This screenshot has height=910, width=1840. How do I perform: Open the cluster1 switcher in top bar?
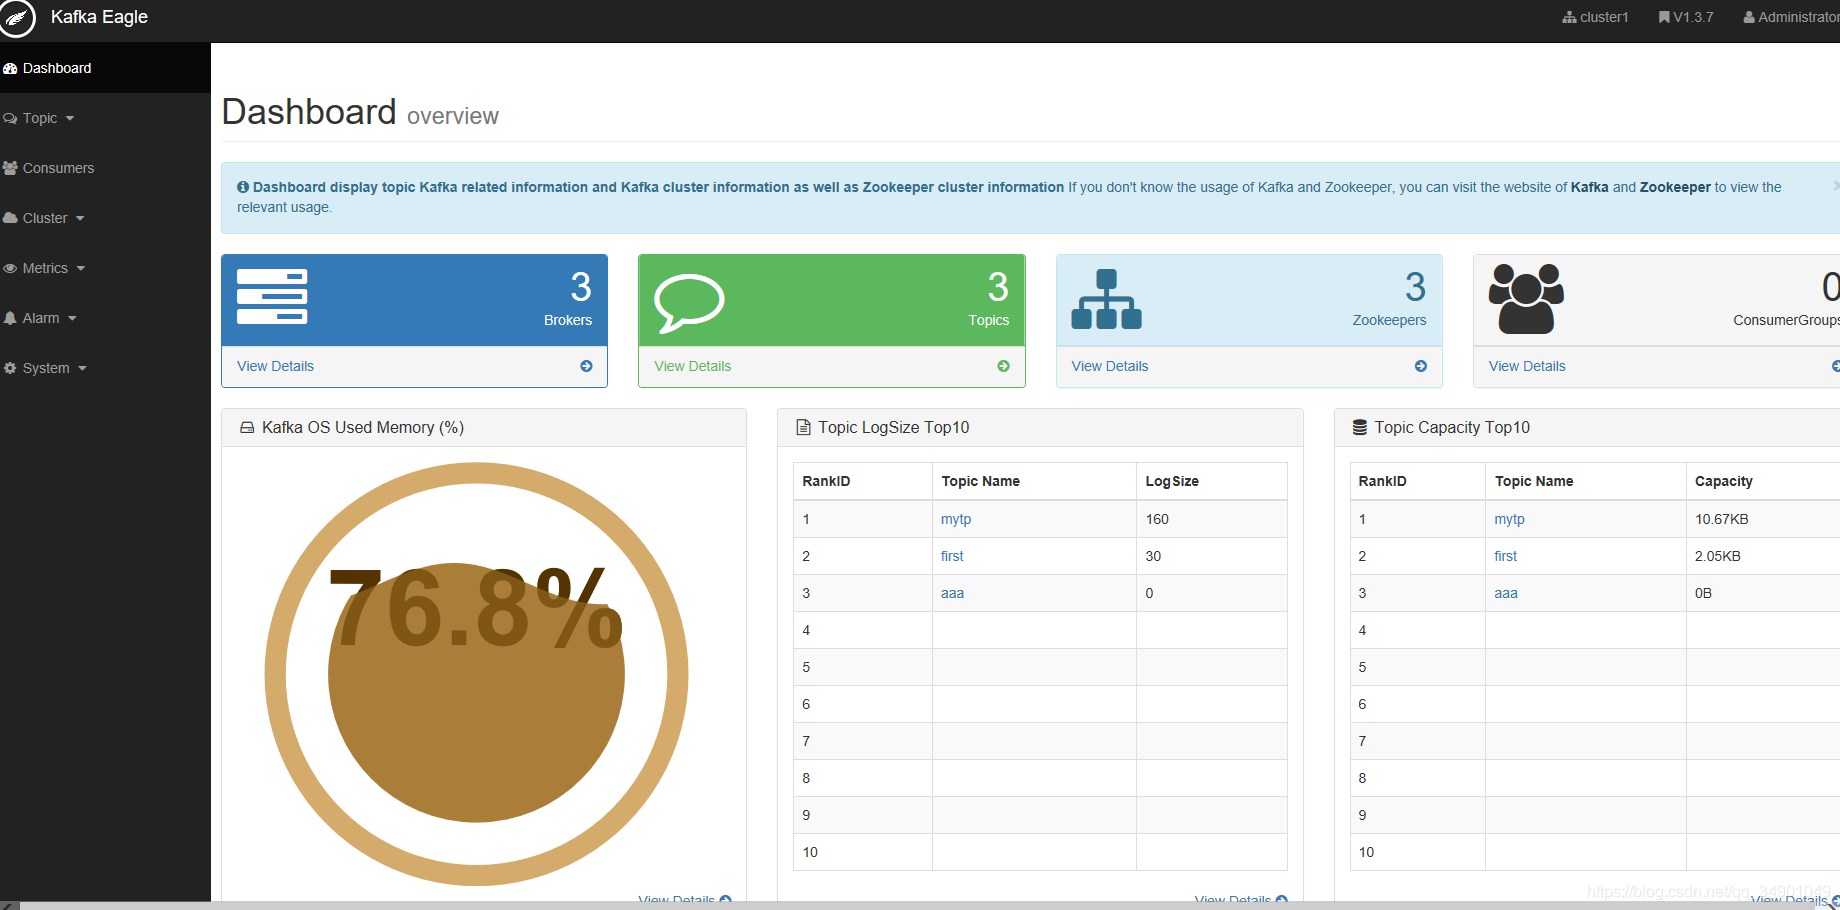pyautogui.click(x=1595, y=17)
